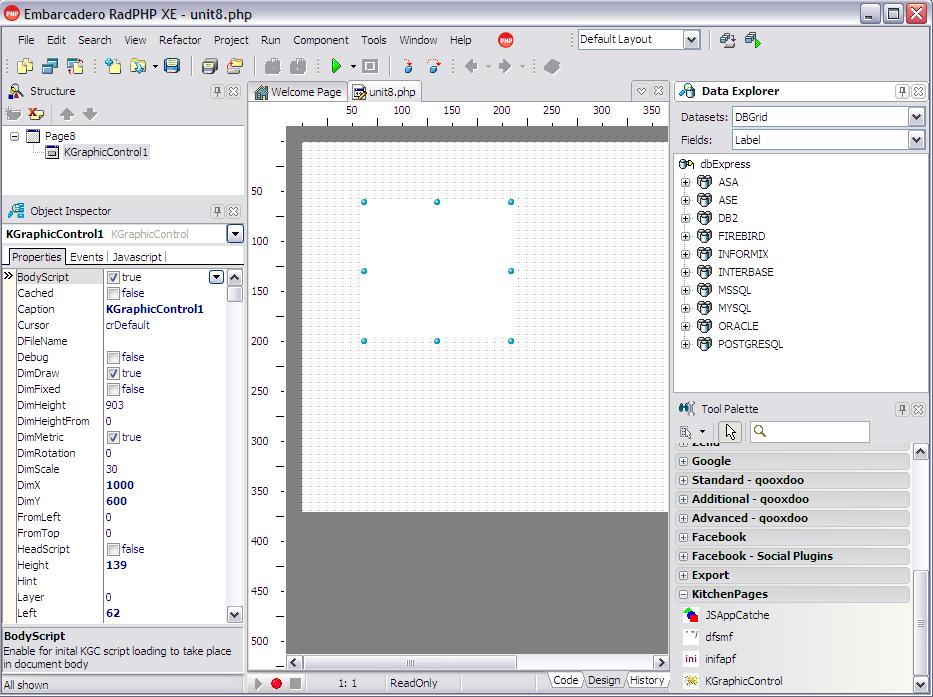This screenshot has width=933, height=697.
Task: Click the first toolbar icon showing yellow pages
Action: coord(25,66)
